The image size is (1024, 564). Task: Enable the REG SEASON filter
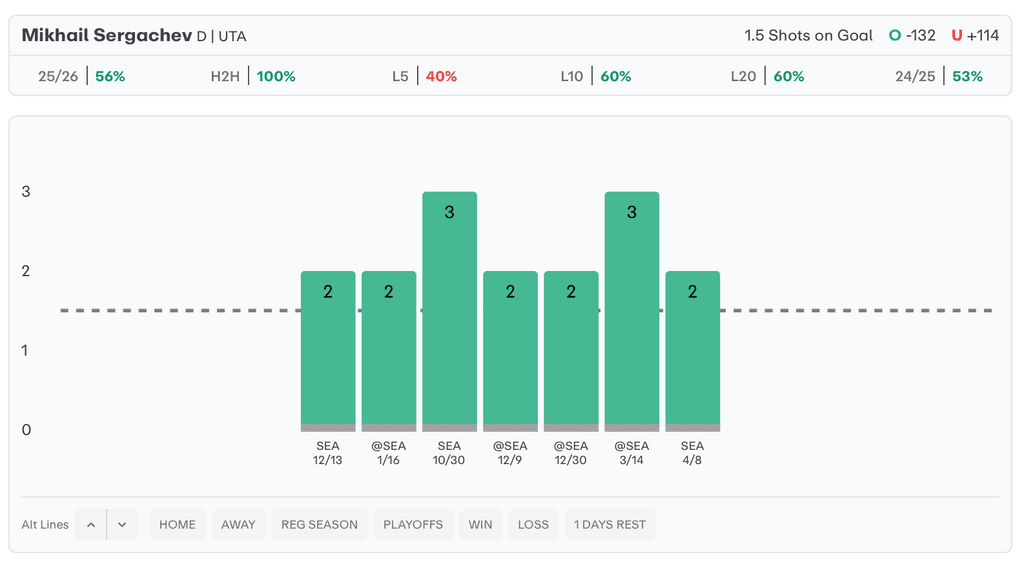(319, 525)
